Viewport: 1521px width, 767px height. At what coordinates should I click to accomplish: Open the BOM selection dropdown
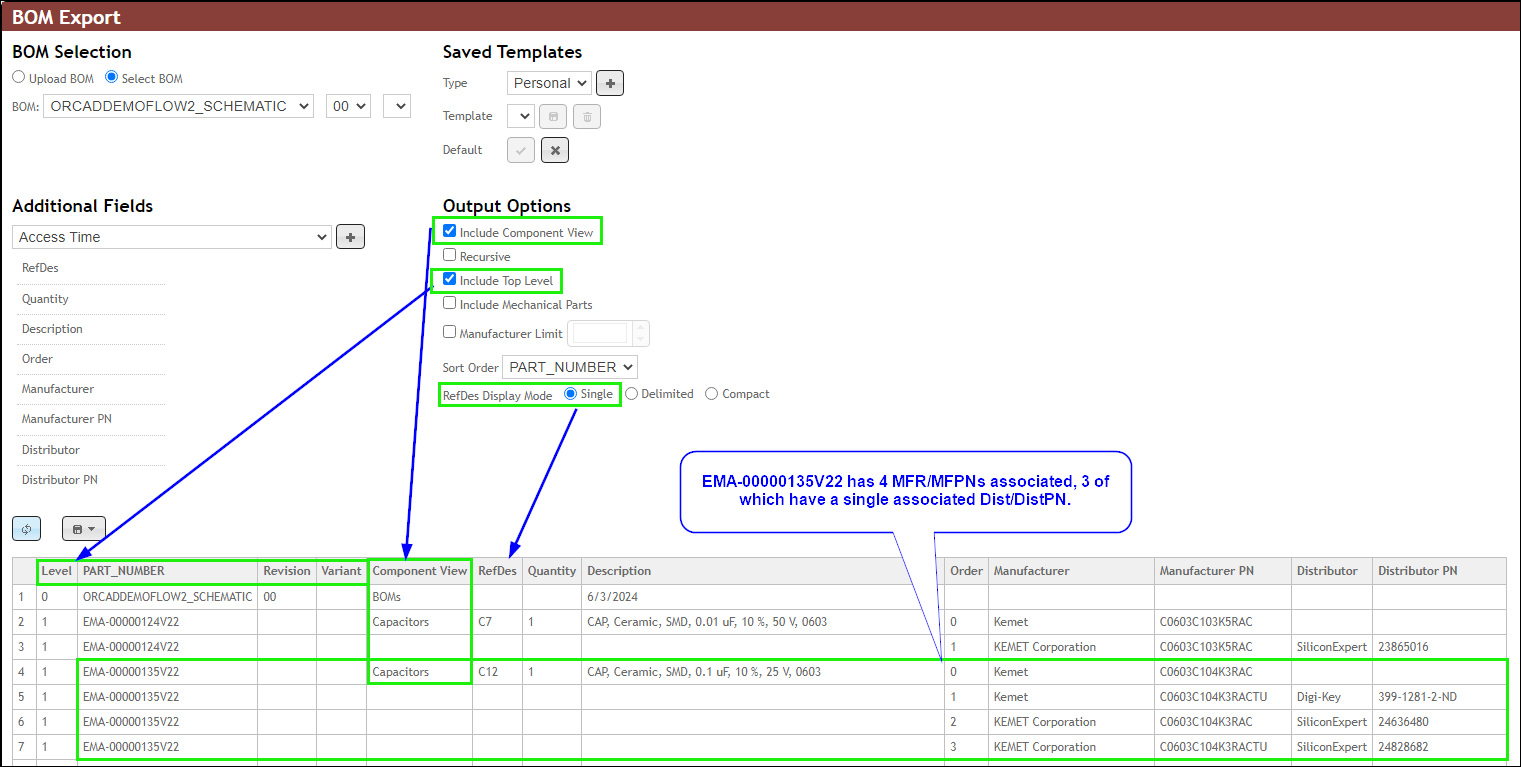pos(178,105)
